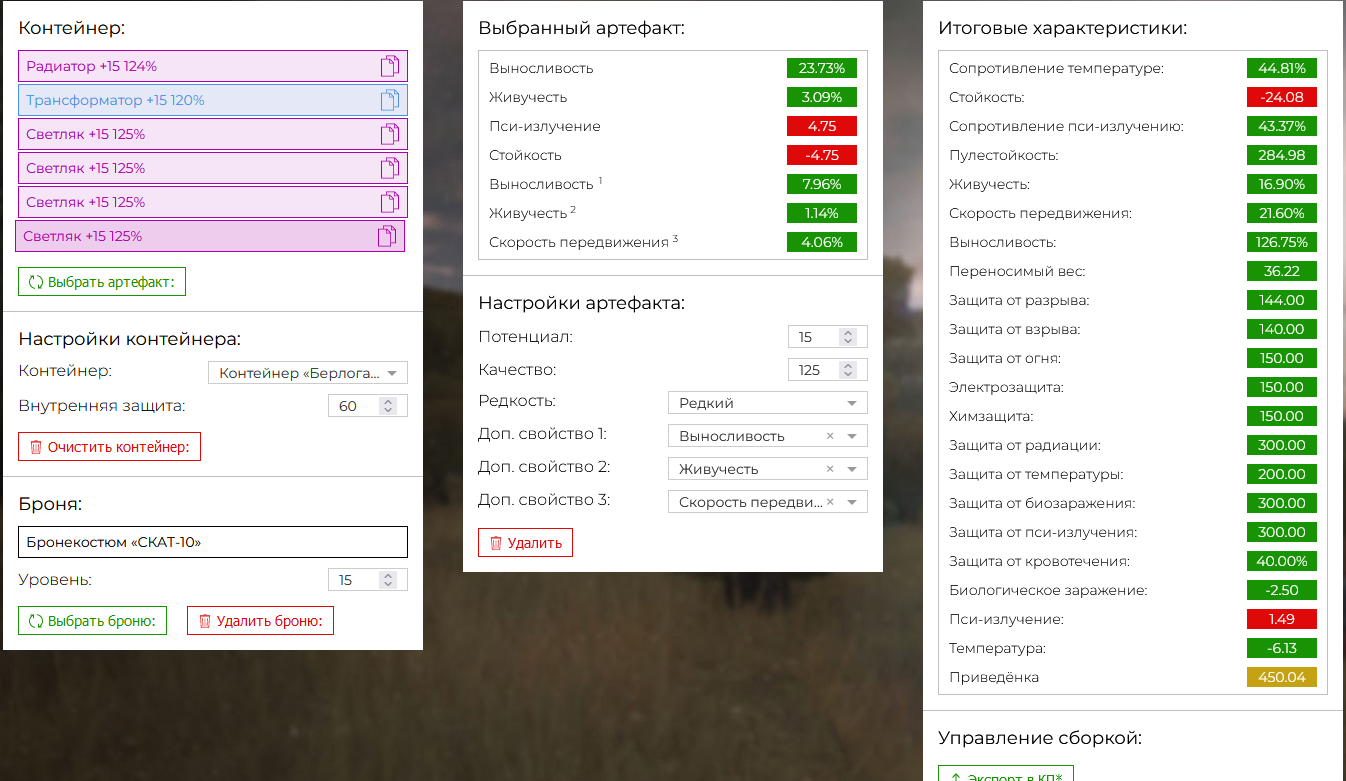The height and width of the screenshot is (781, 1346).
Task: Click the Управление сборкой heading
Action: click(1040, 738)
